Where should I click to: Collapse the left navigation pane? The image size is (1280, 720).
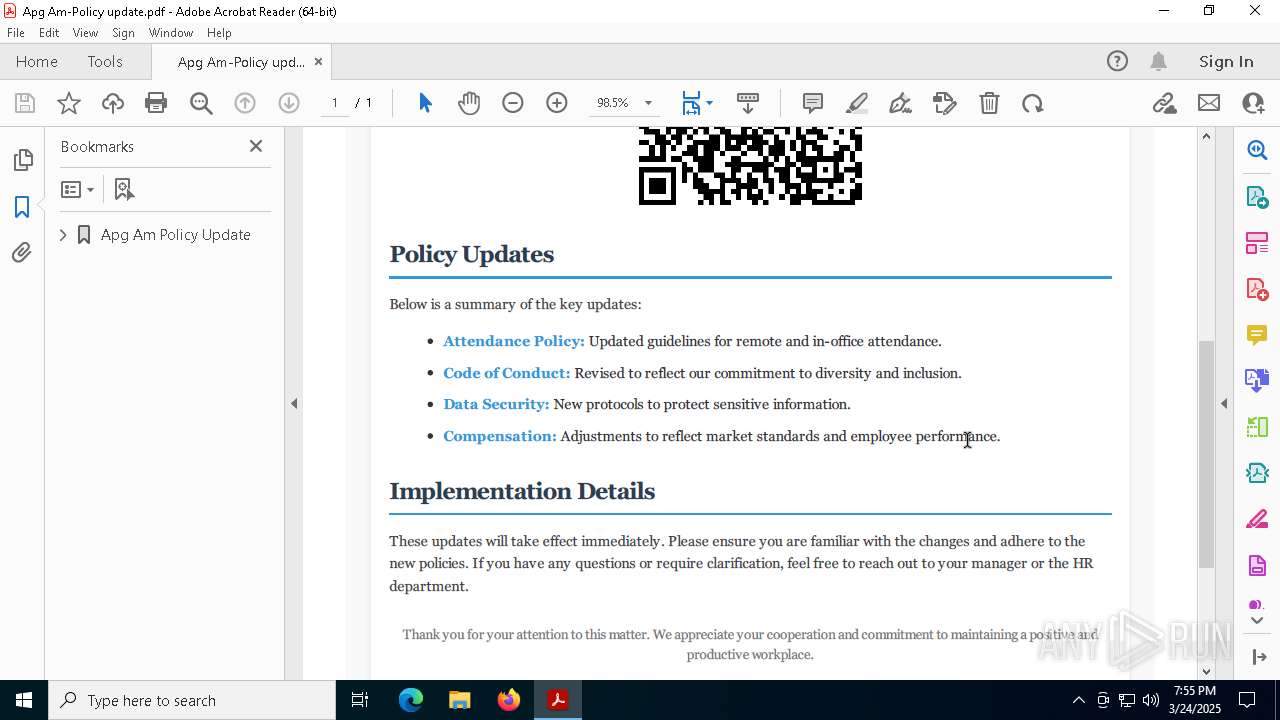294,404
